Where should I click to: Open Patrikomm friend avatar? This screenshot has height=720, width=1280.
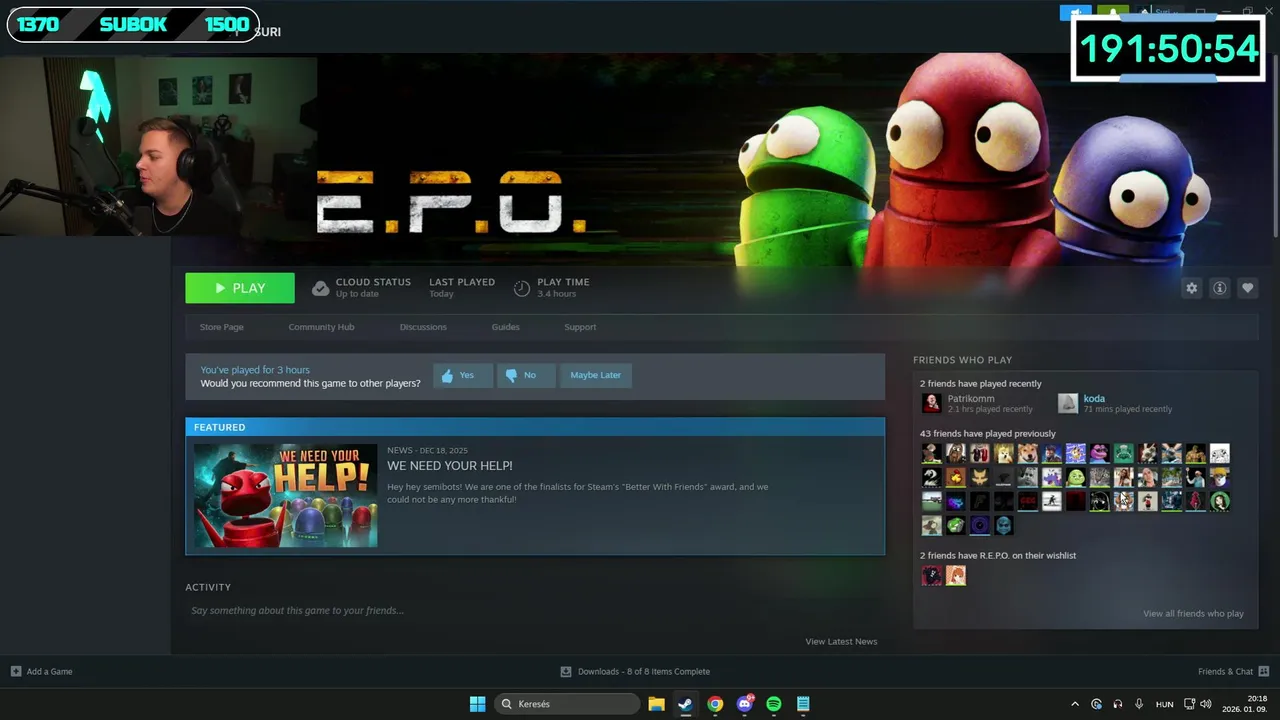[x=931, y=403]
